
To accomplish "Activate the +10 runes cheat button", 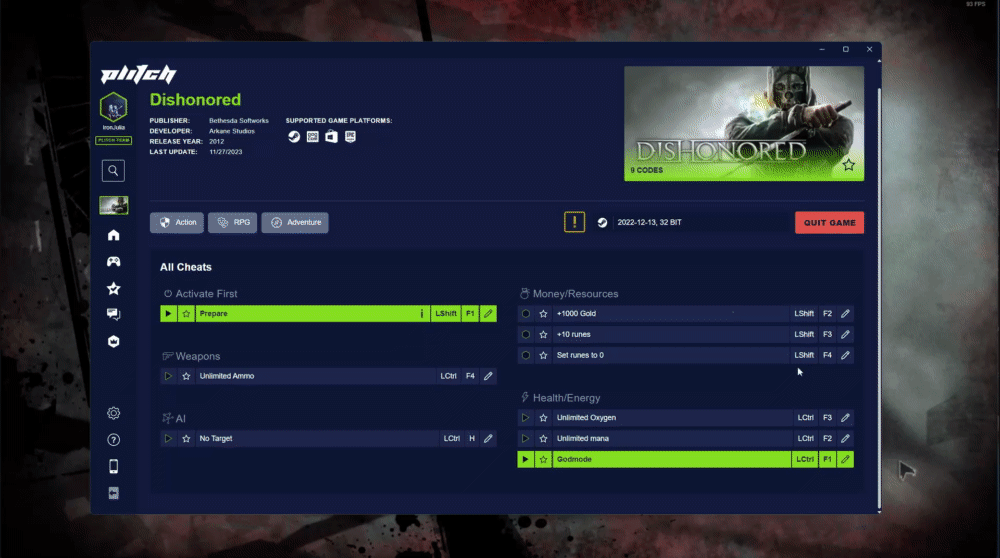I will (x=526, y=334).
